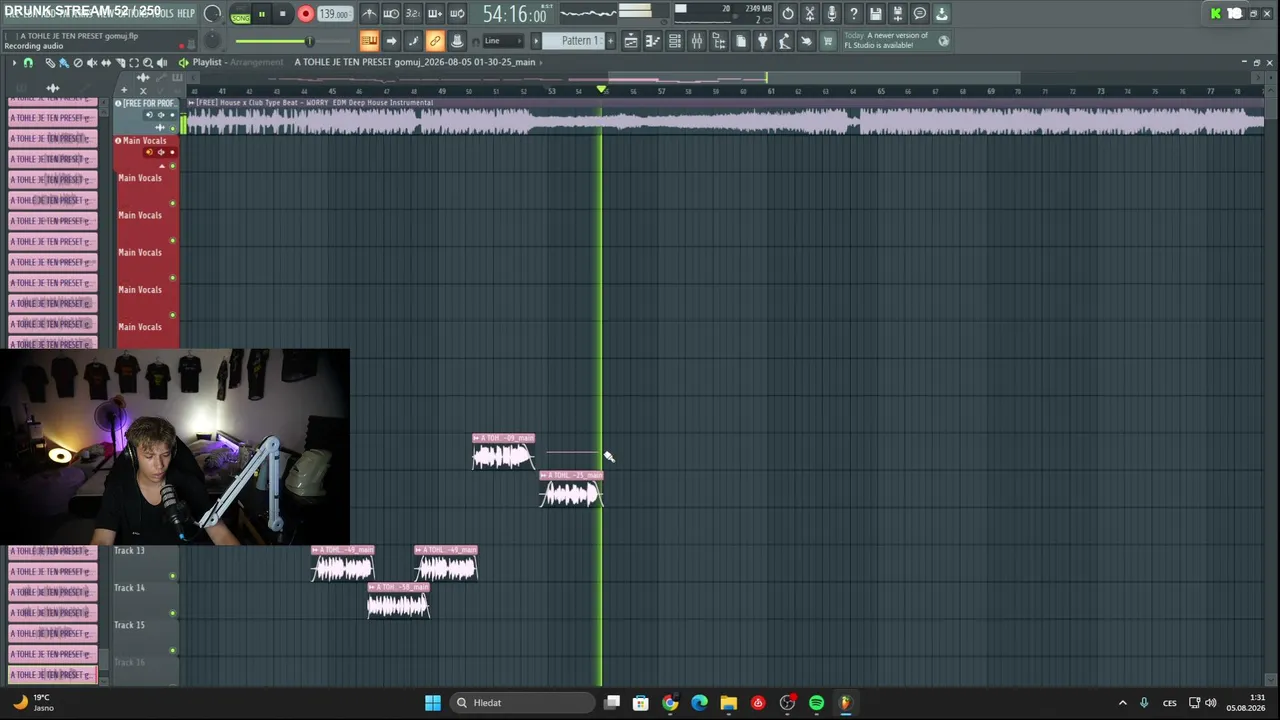Click the globe icon in news panel
The height and width of the screenshot is (720, 1280).
tap(944, 41)
